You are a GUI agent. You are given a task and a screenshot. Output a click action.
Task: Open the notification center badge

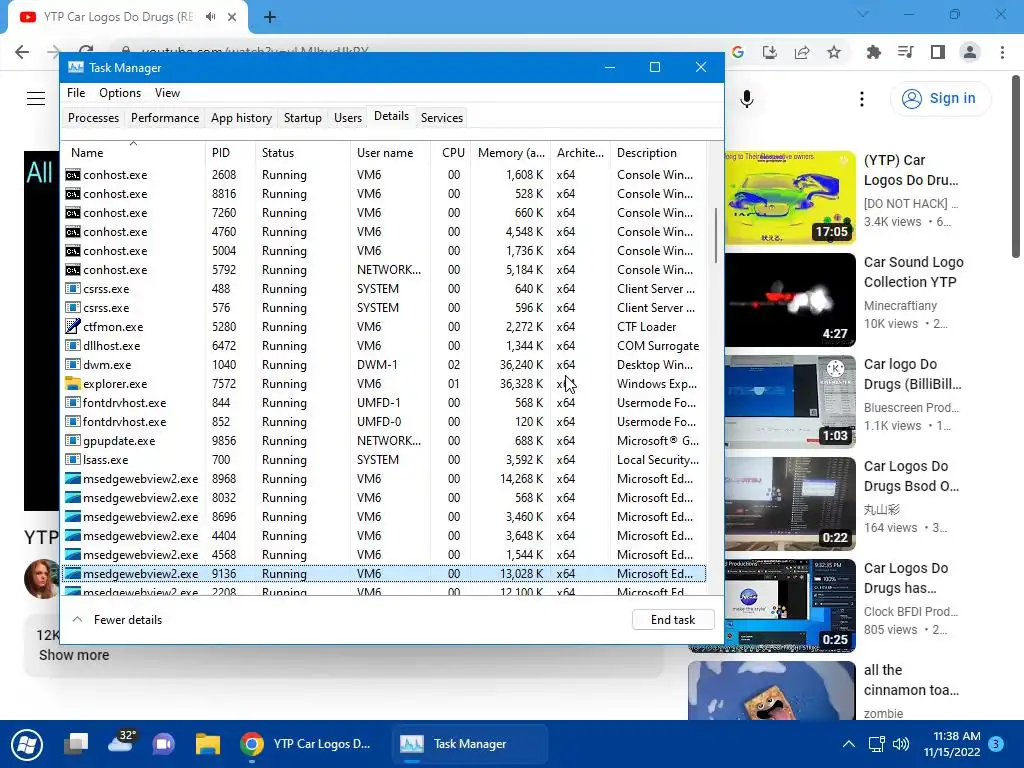[996, 744]
